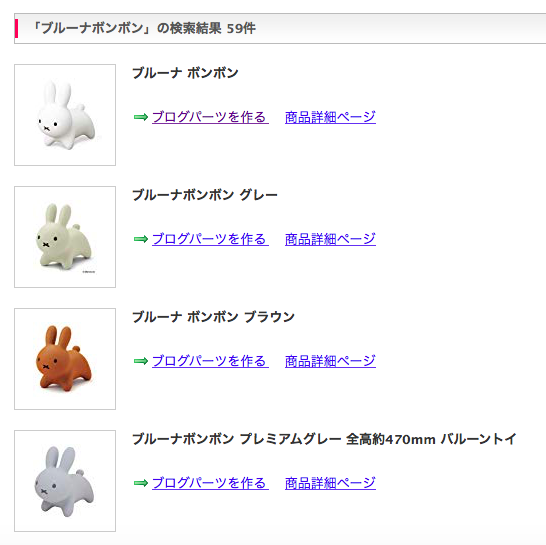
Task: Open the プレミアムグレー rabbit thumbnail
Action: [65, 481]
